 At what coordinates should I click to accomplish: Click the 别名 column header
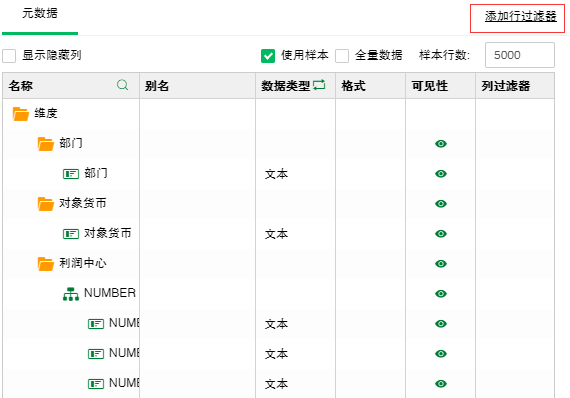click(197, 86)
